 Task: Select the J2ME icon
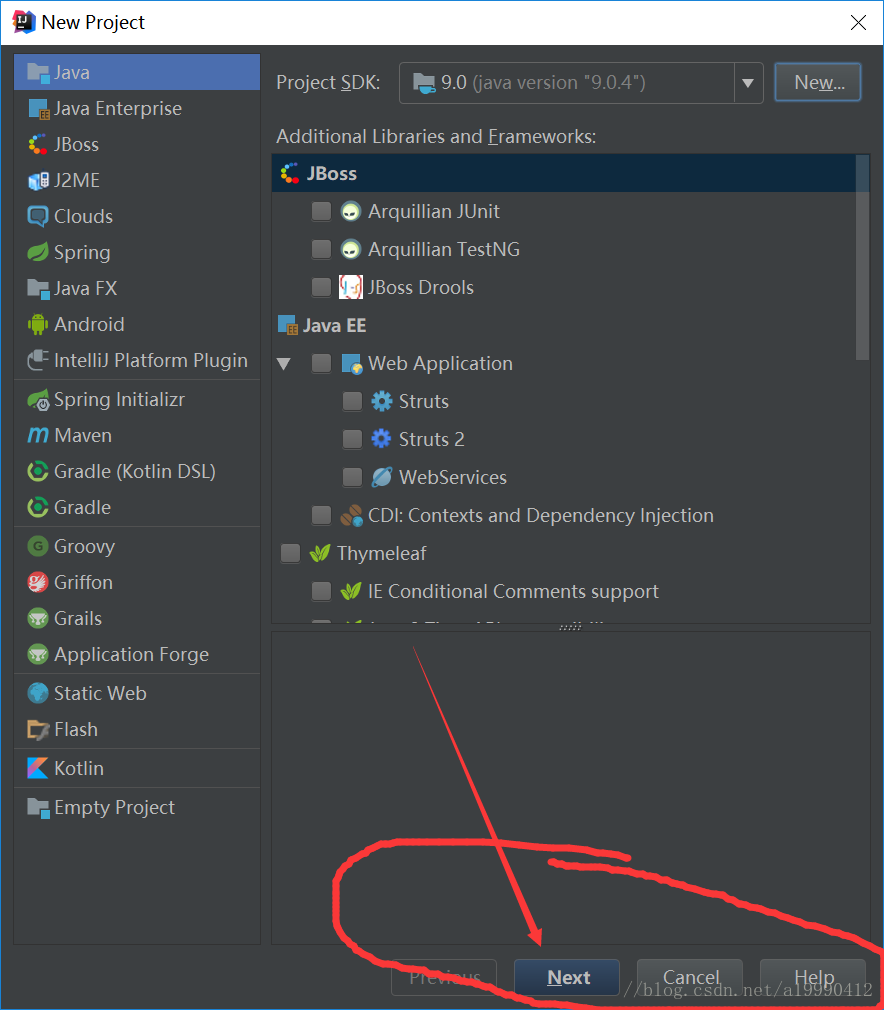tap(38, 180)
